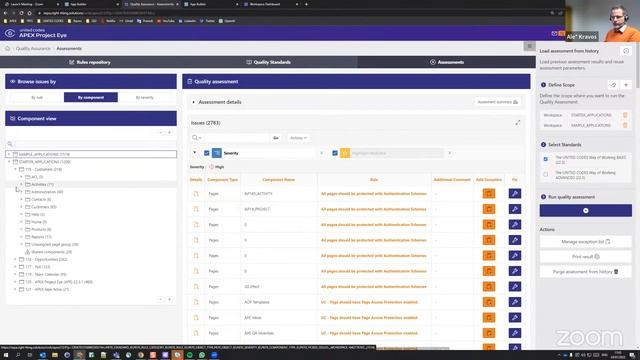Add exception for AP14_PROJECT issue
Screen dimensions: 640x360
489,209
